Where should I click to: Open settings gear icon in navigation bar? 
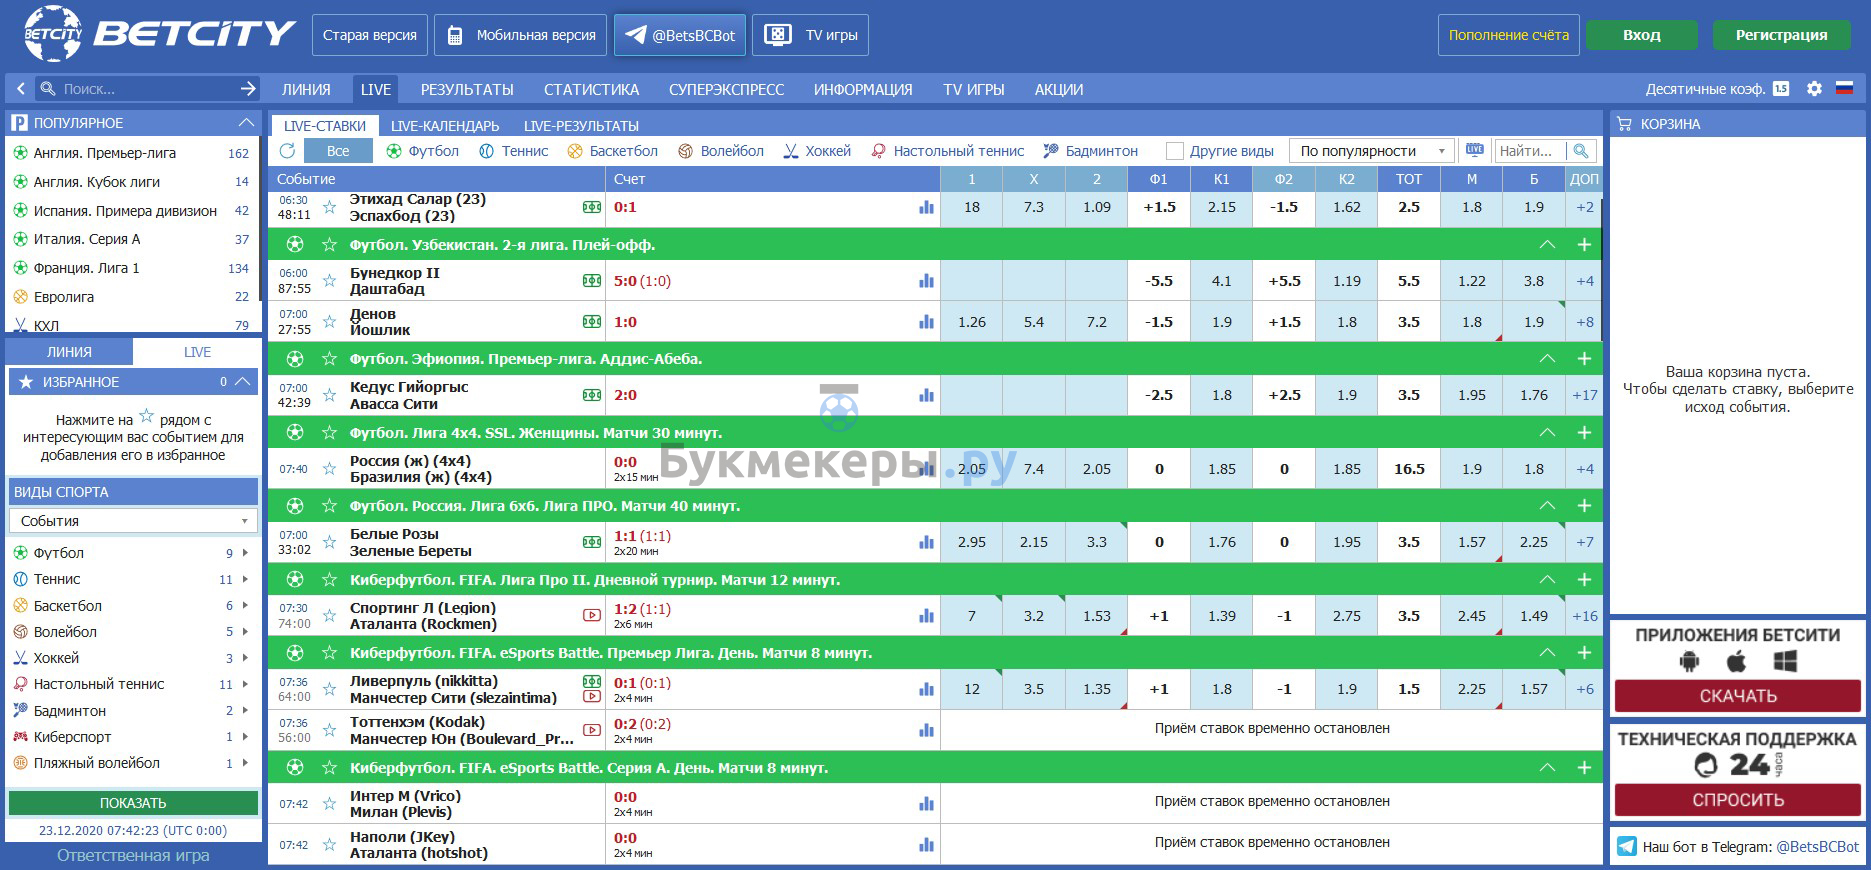(1814, 89)
